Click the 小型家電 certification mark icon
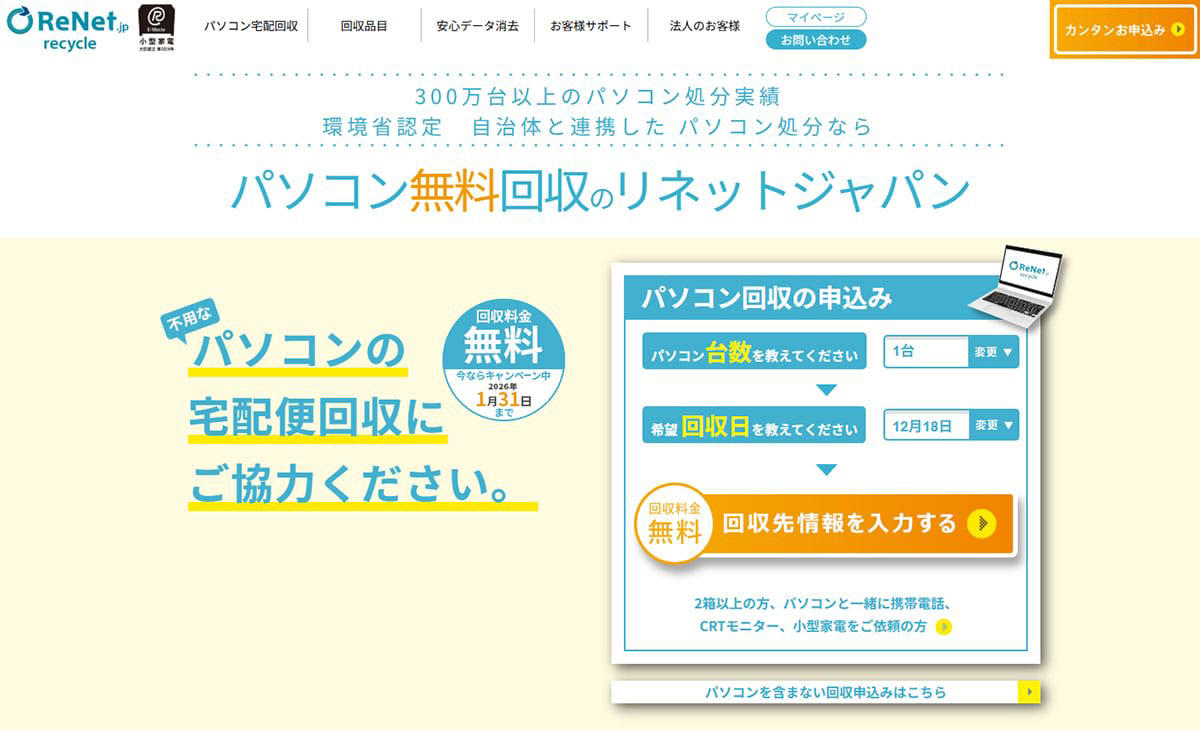This screenshot has width=1200, height=731. [x=157, y=28]
